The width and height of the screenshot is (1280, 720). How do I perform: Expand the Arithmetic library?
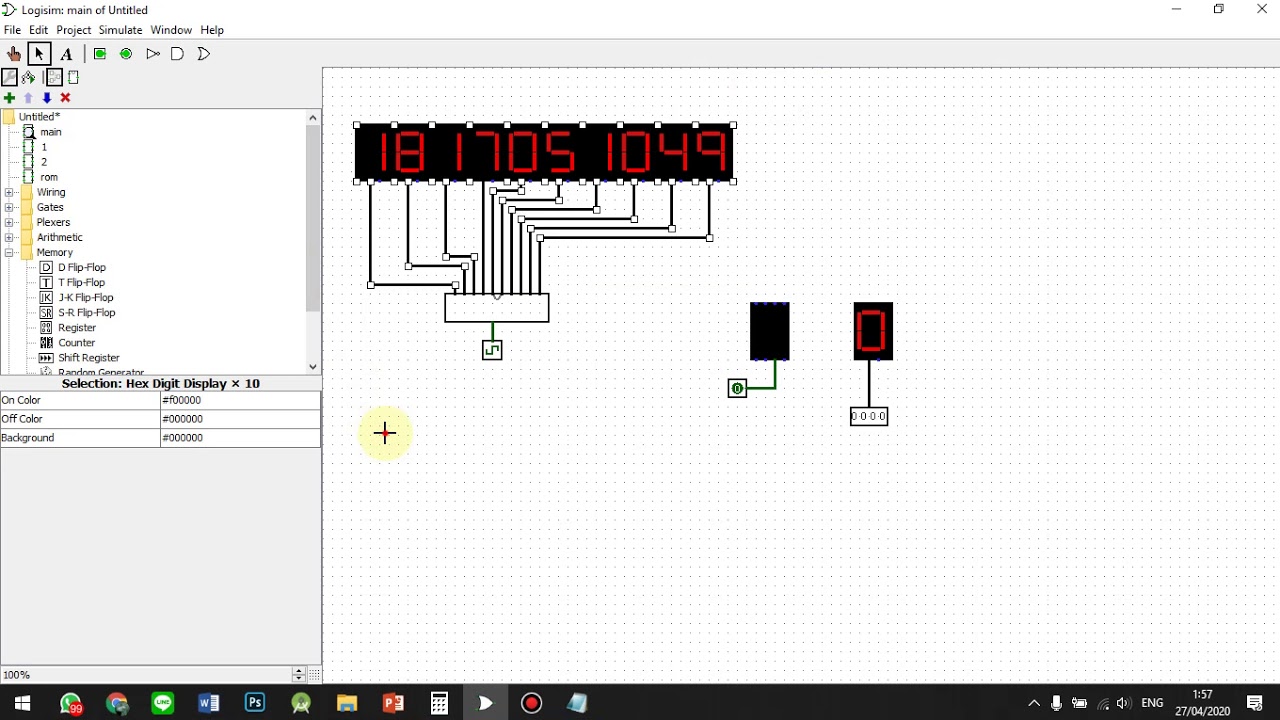click(x=9, y=237)
